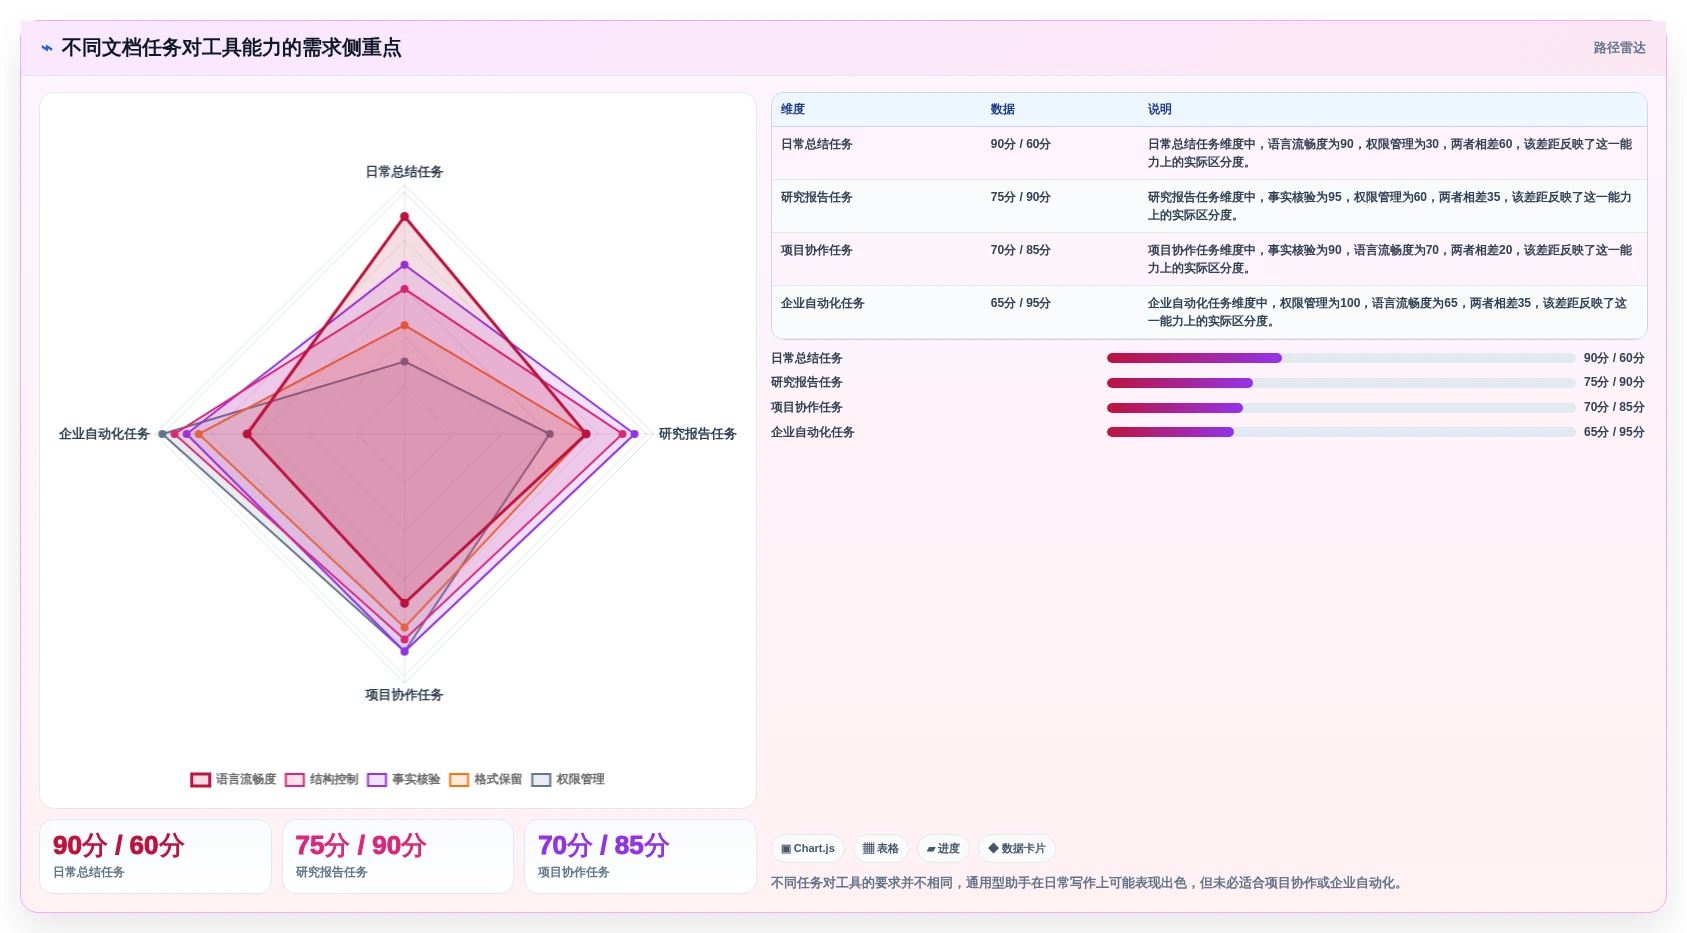Viewport: 1687px width, 933px height.
Task: Click the 进度 tag chip
Action: (943, 849)
